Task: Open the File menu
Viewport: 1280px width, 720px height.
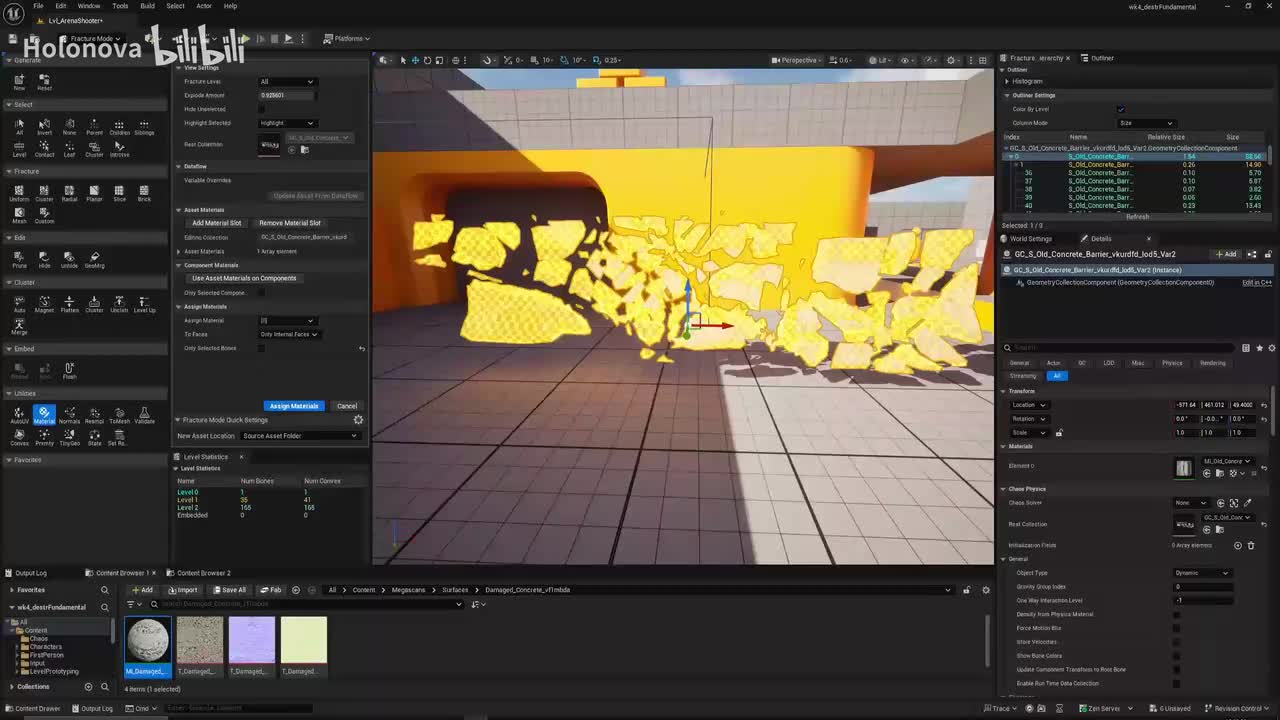Action: click(38, 6)
